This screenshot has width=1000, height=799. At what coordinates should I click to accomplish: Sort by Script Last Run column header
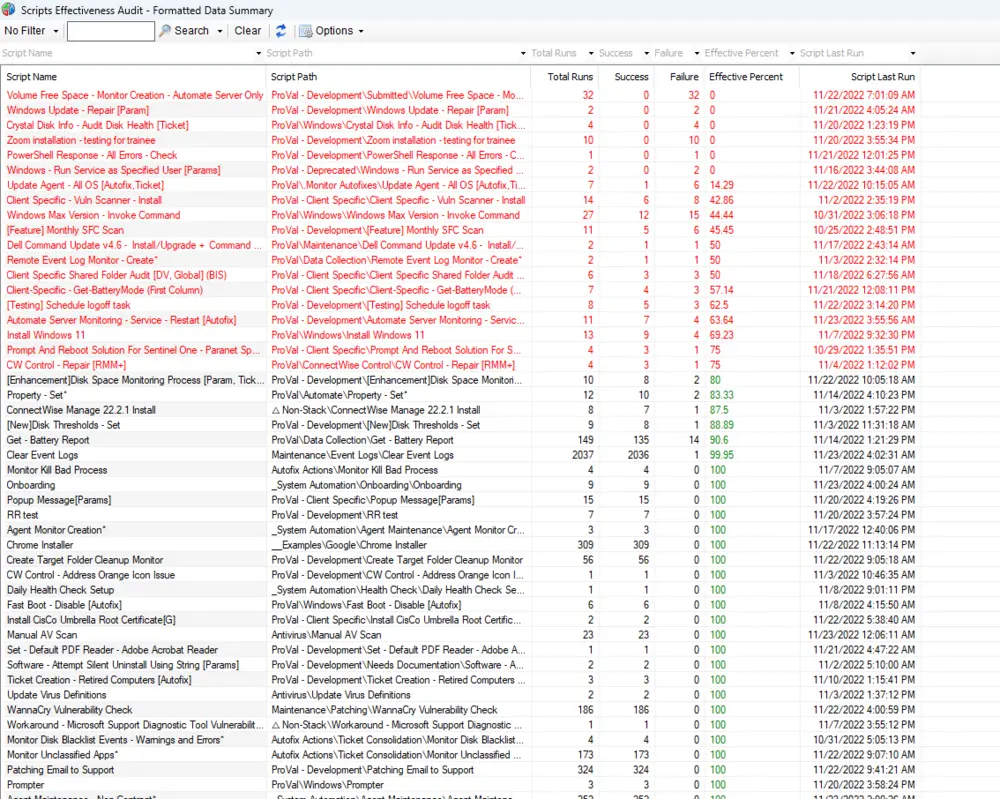coord(883,77)
